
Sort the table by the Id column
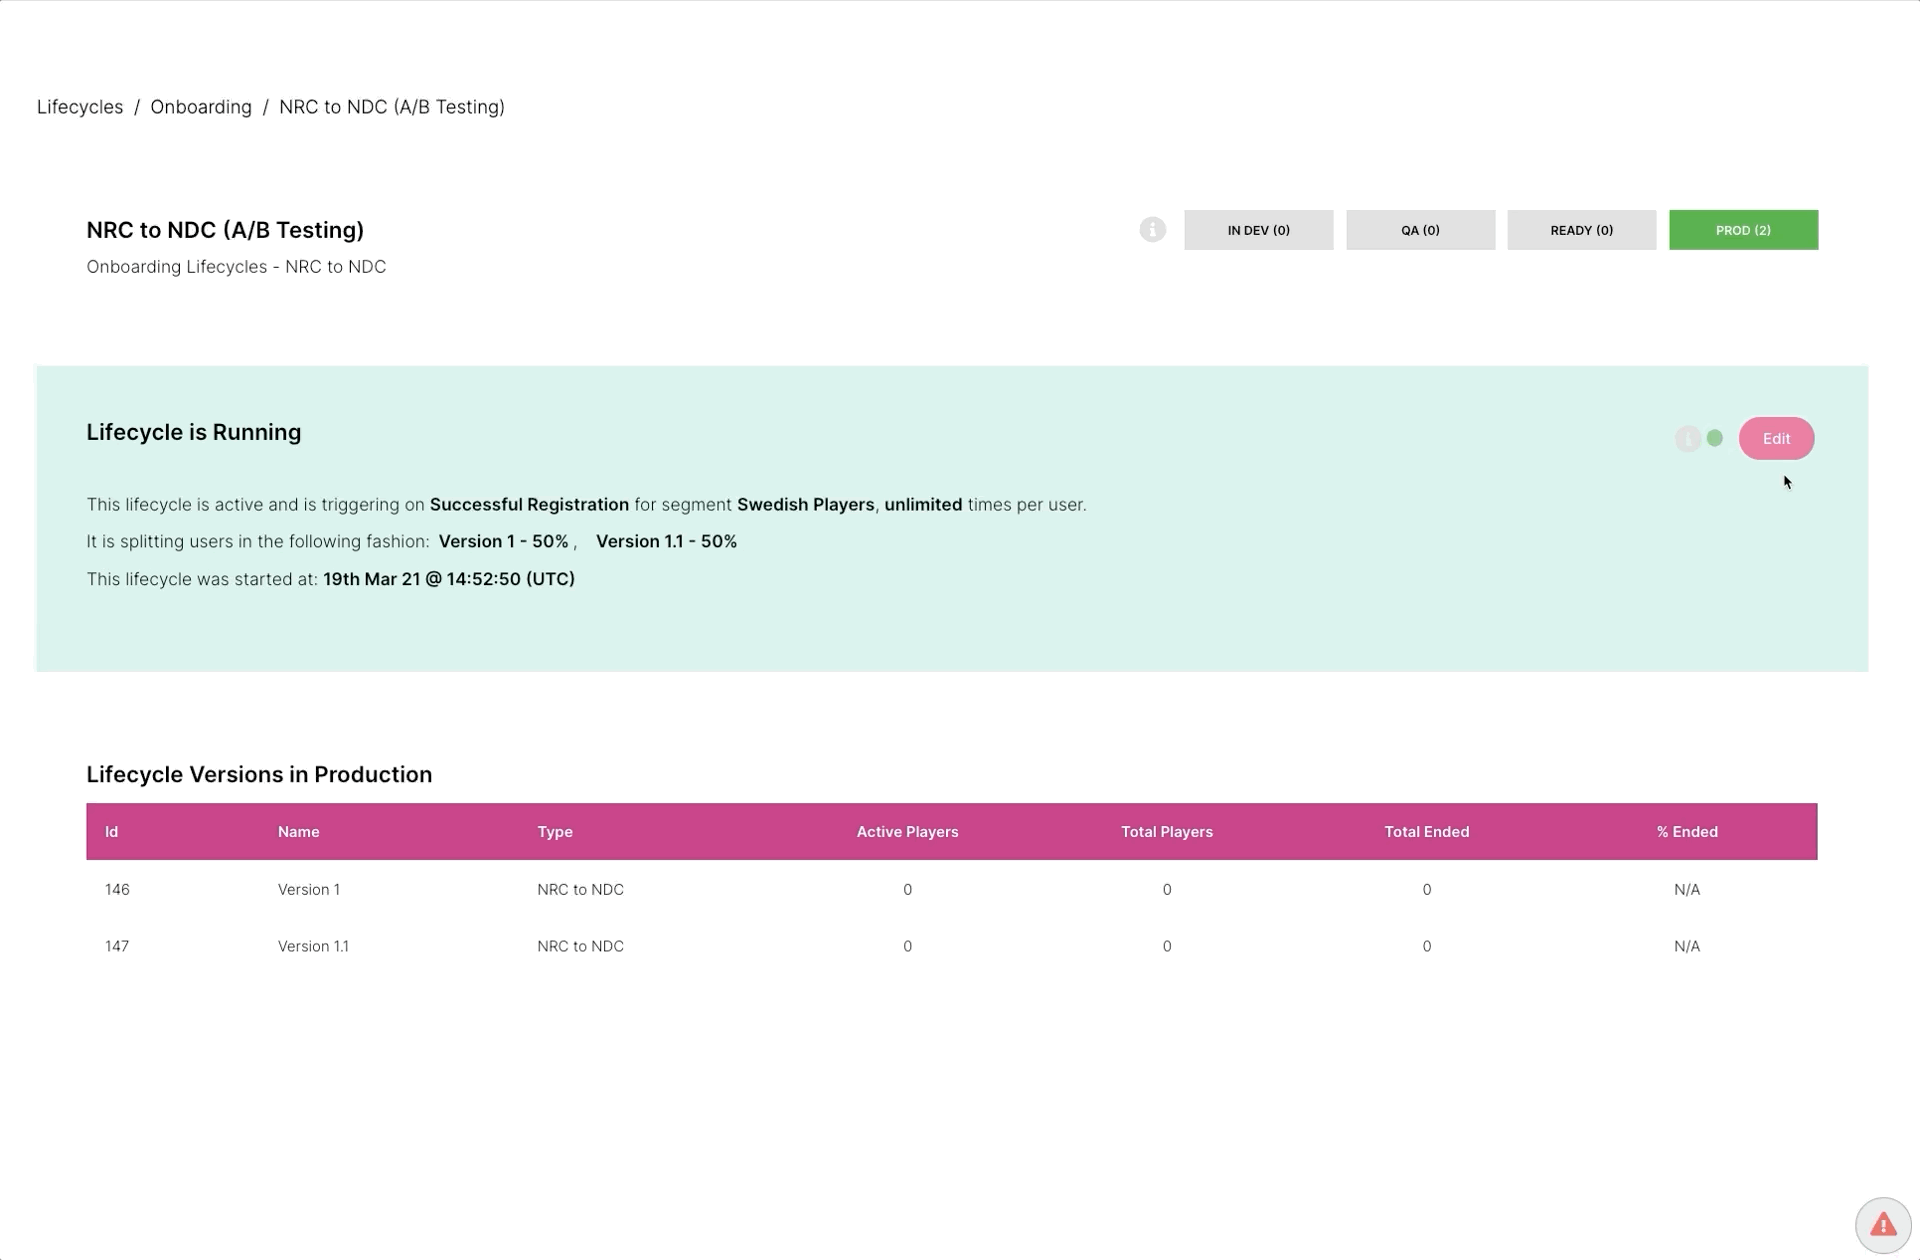111,832
